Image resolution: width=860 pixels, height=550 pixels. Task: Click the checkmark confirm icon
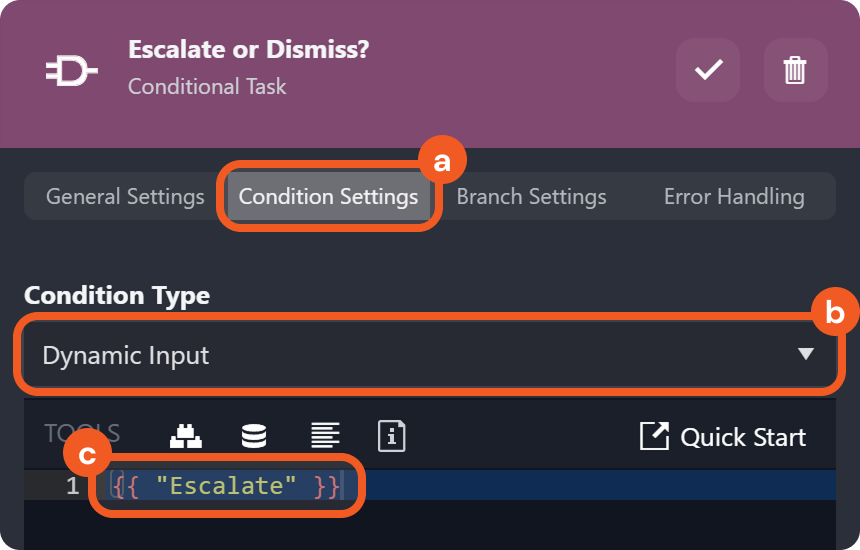(708, 70)
